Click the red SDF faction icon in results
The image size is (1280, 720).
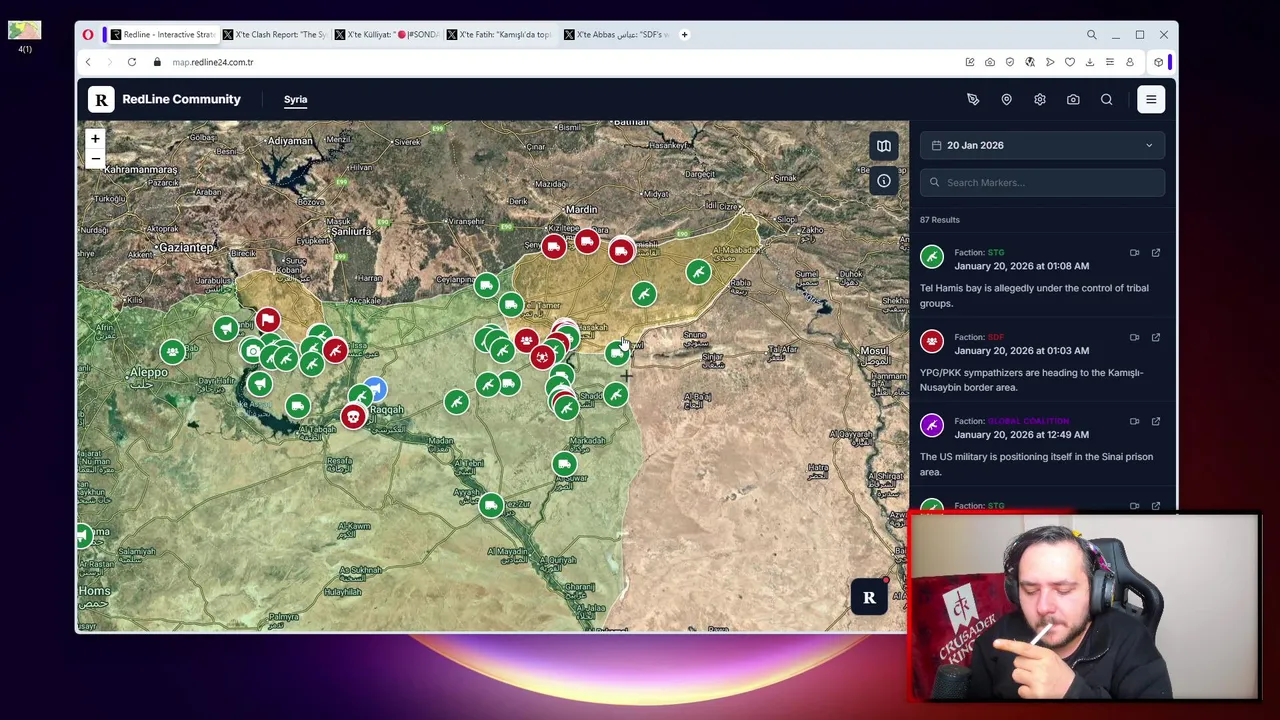click(x=932, y=342)
